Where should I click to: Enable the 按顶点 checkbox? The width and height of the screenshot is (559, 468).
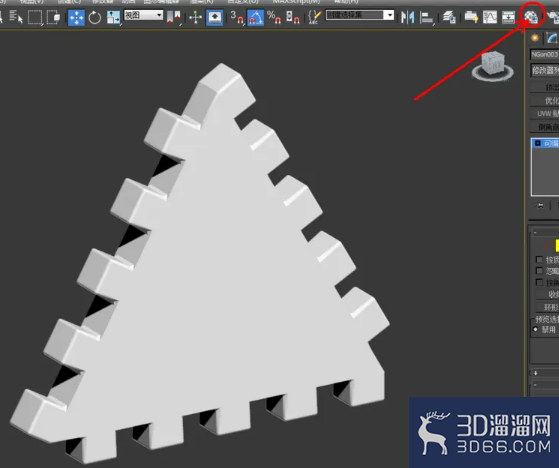coord(539,260)
